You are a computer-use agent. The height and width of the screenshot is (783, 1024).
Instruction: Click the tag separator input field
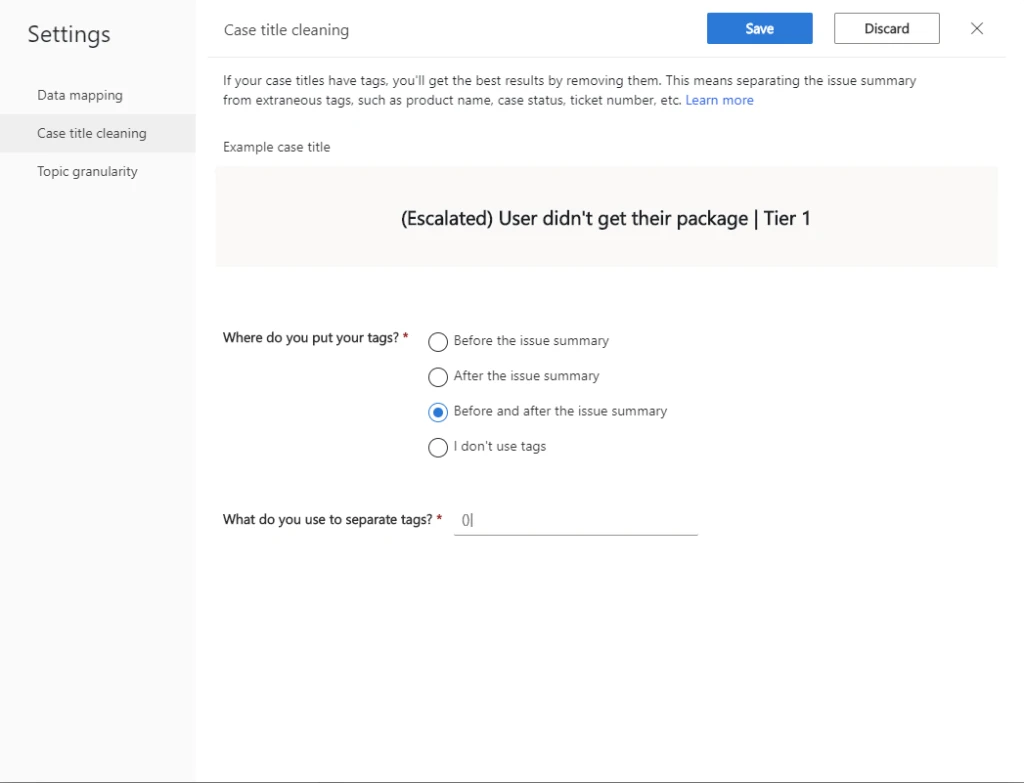pos(575,519)
